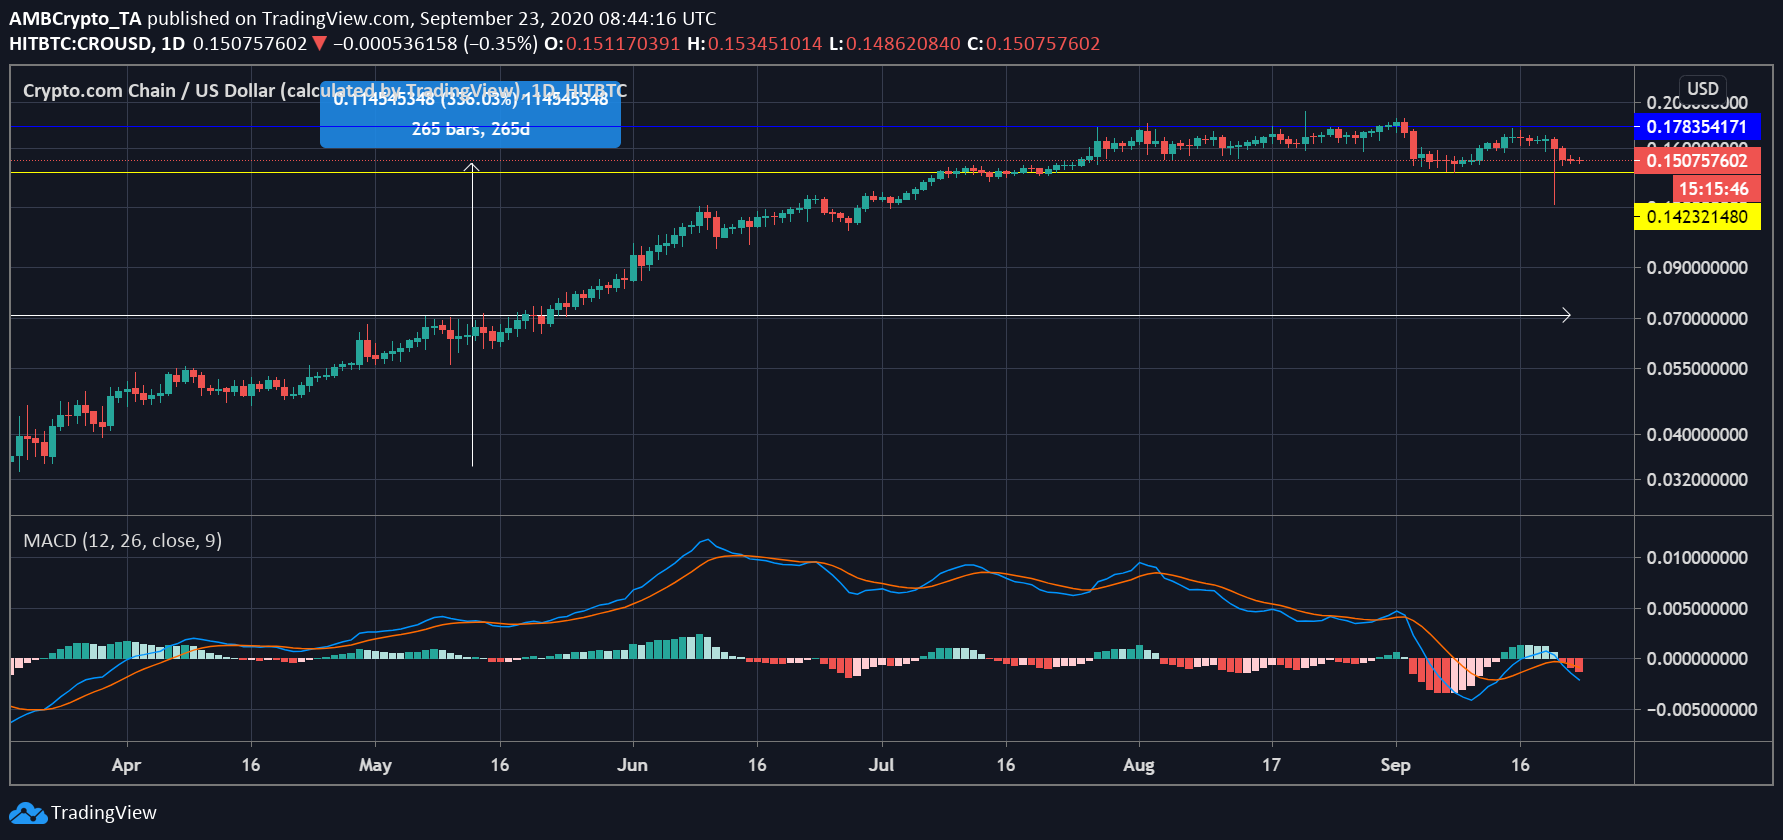Click the Jul label on the time axis
The width and height of the screenshot is (1783, 840).
pyautogui.click(x=881, y=765)
